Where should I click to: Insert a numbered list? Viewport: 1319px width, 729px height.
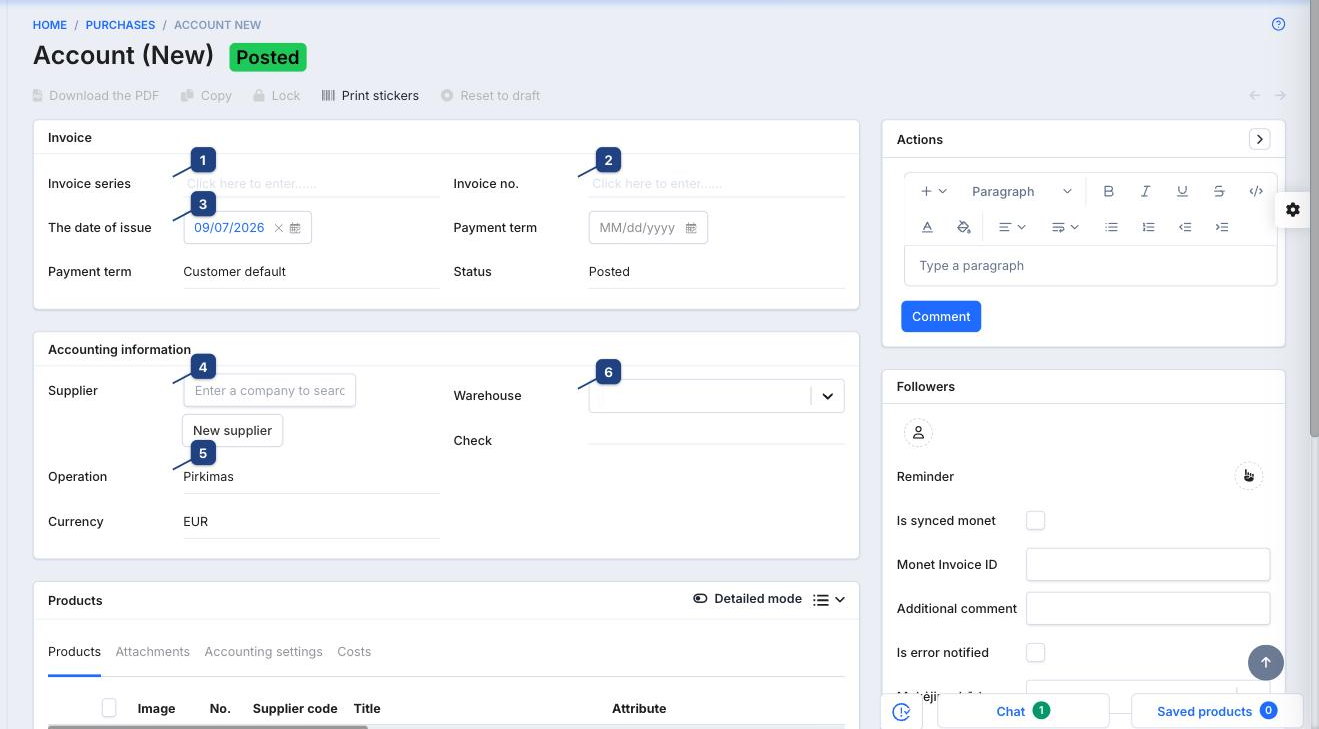[x=1148, y=227]
